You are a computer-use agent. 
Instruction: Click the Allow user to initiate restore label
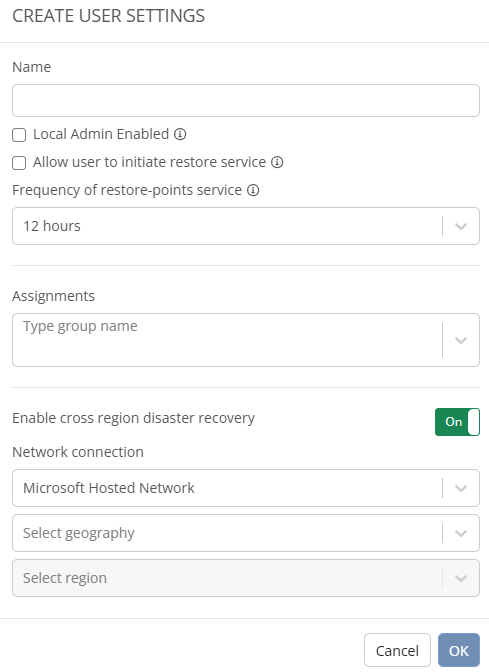(x=149, y=162)
